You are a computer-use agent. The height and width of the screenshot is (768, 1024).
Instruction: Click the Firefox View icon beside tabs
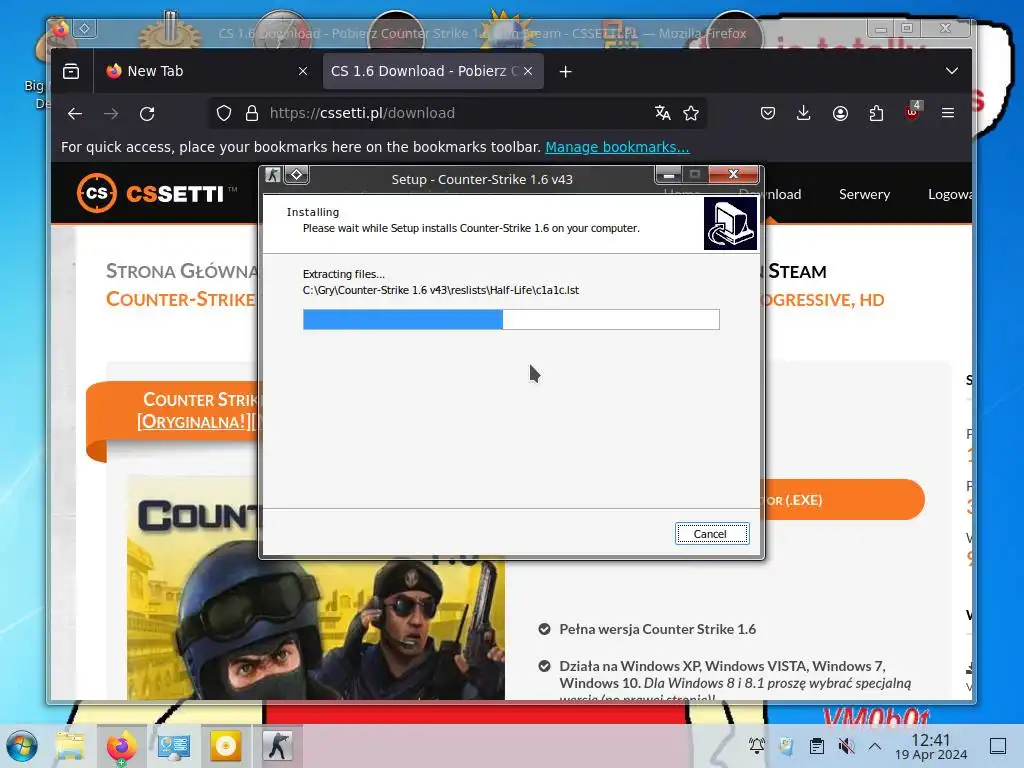click(71, 71)
